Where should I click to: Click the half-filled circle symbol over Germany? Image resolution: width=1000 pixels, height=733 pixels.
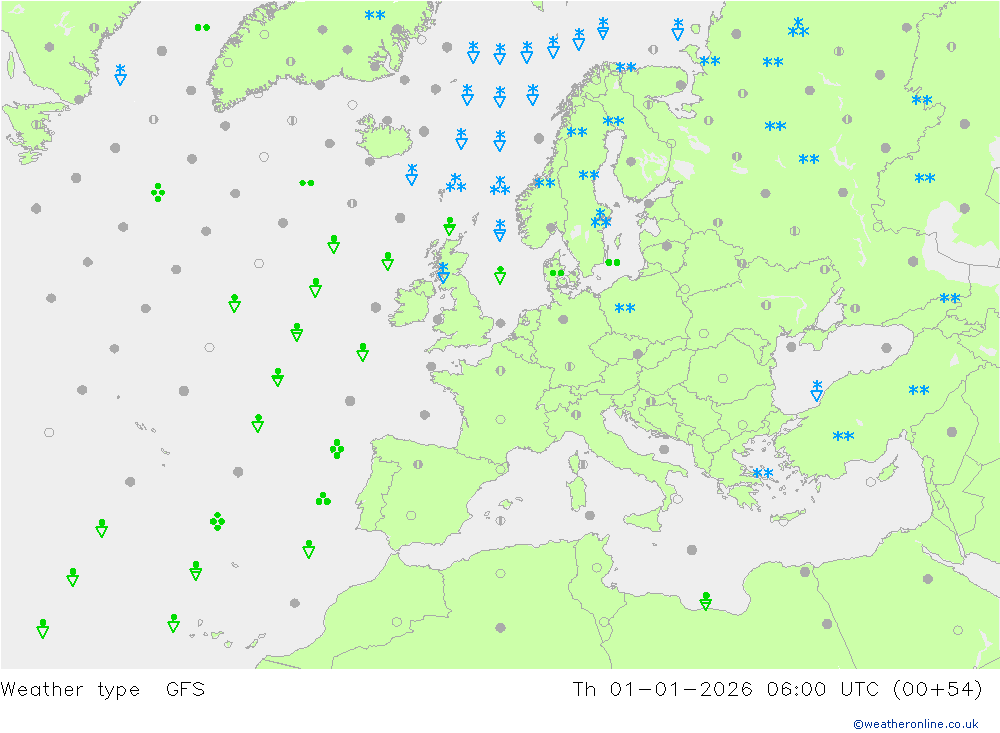(570, 367)
